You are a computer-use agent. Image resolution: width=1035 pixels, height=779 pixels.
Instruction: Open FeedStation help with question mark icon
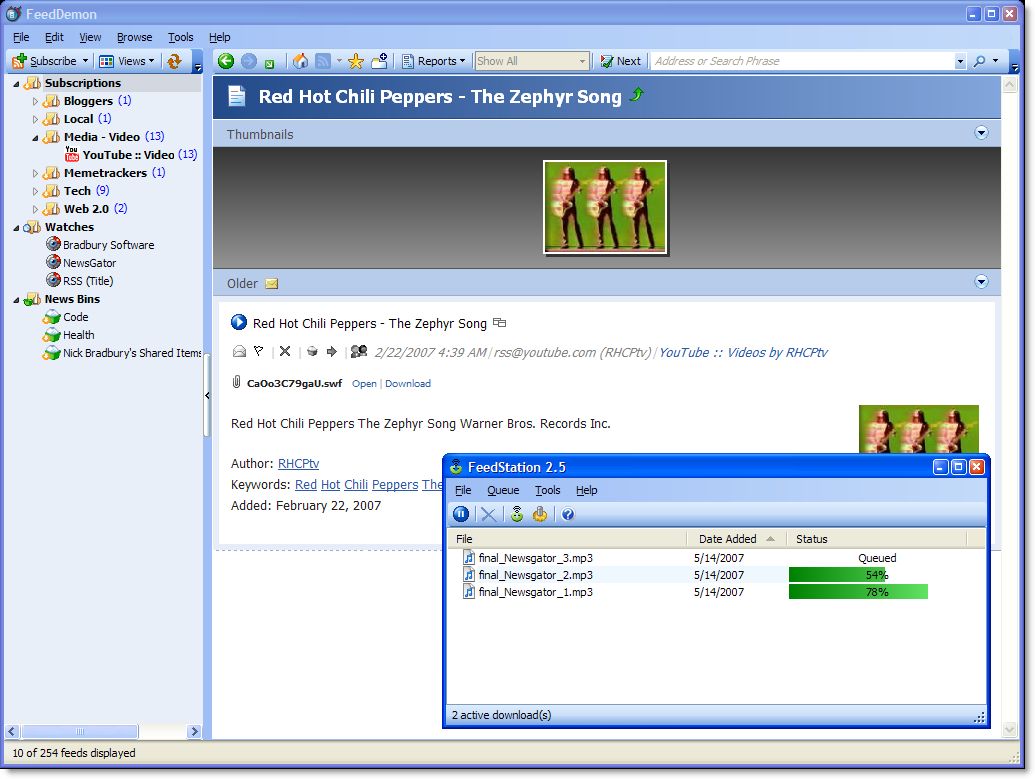tap(568, 514)
